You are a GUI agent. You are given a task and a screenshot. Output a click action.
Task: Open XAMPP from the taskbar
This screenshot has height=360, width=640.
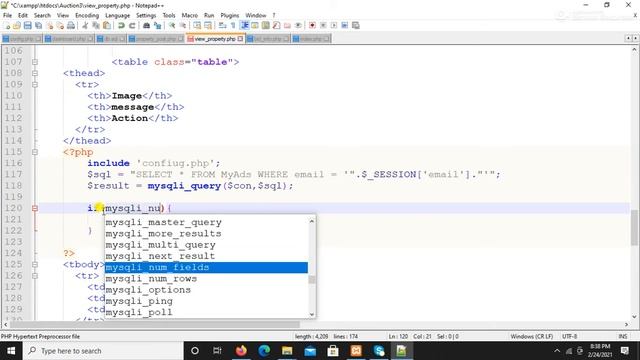(356, 351)
